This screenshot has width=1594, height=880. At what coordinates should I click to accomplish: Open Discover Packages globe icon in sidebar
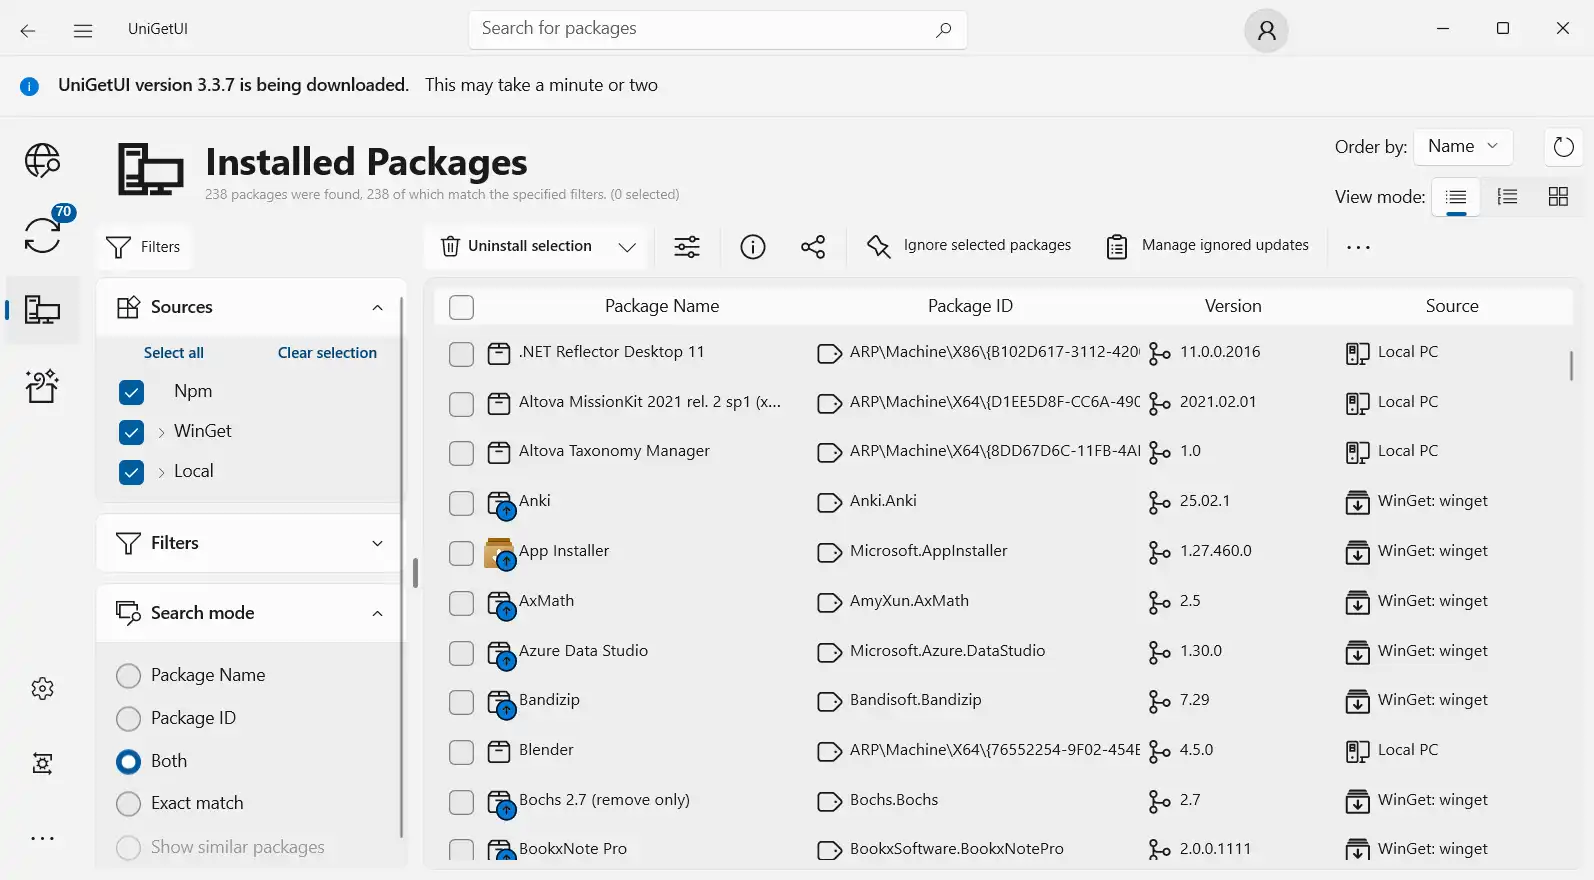(42, 160)
